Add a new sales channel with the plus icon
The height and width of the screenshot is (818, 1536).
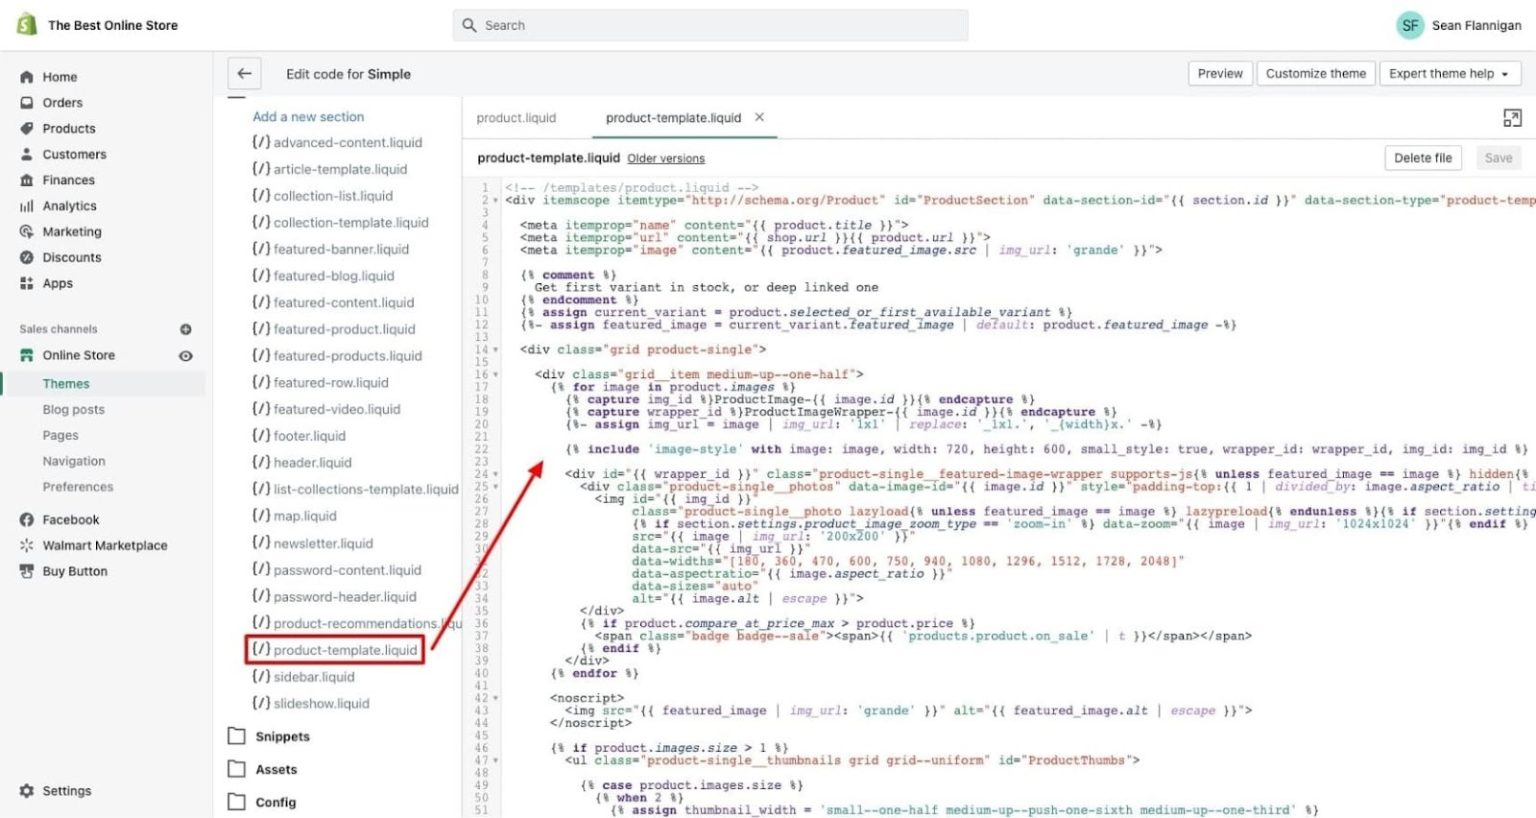pos(186,329)
